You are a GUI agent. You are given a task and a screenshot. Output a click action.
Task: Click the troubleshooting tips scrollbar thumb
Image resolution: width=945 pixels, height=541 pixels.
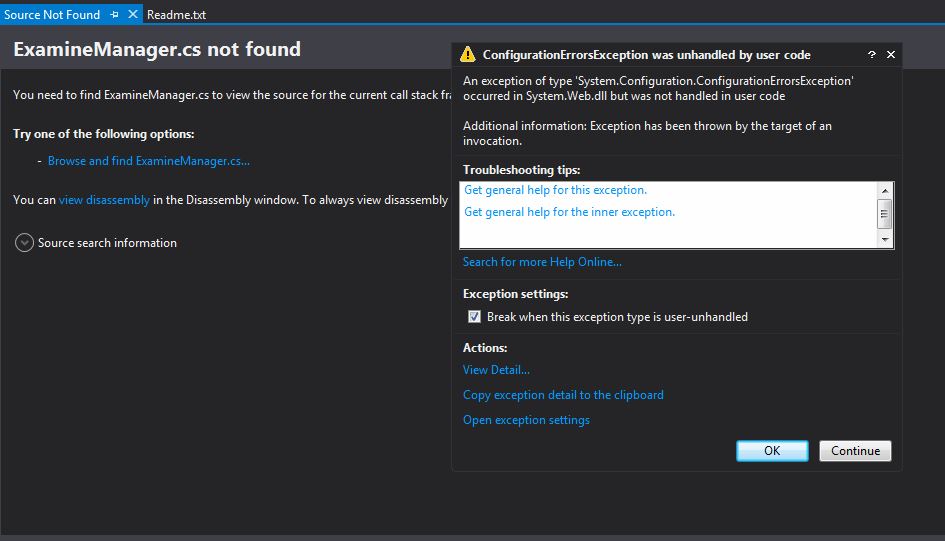(884, 214)
